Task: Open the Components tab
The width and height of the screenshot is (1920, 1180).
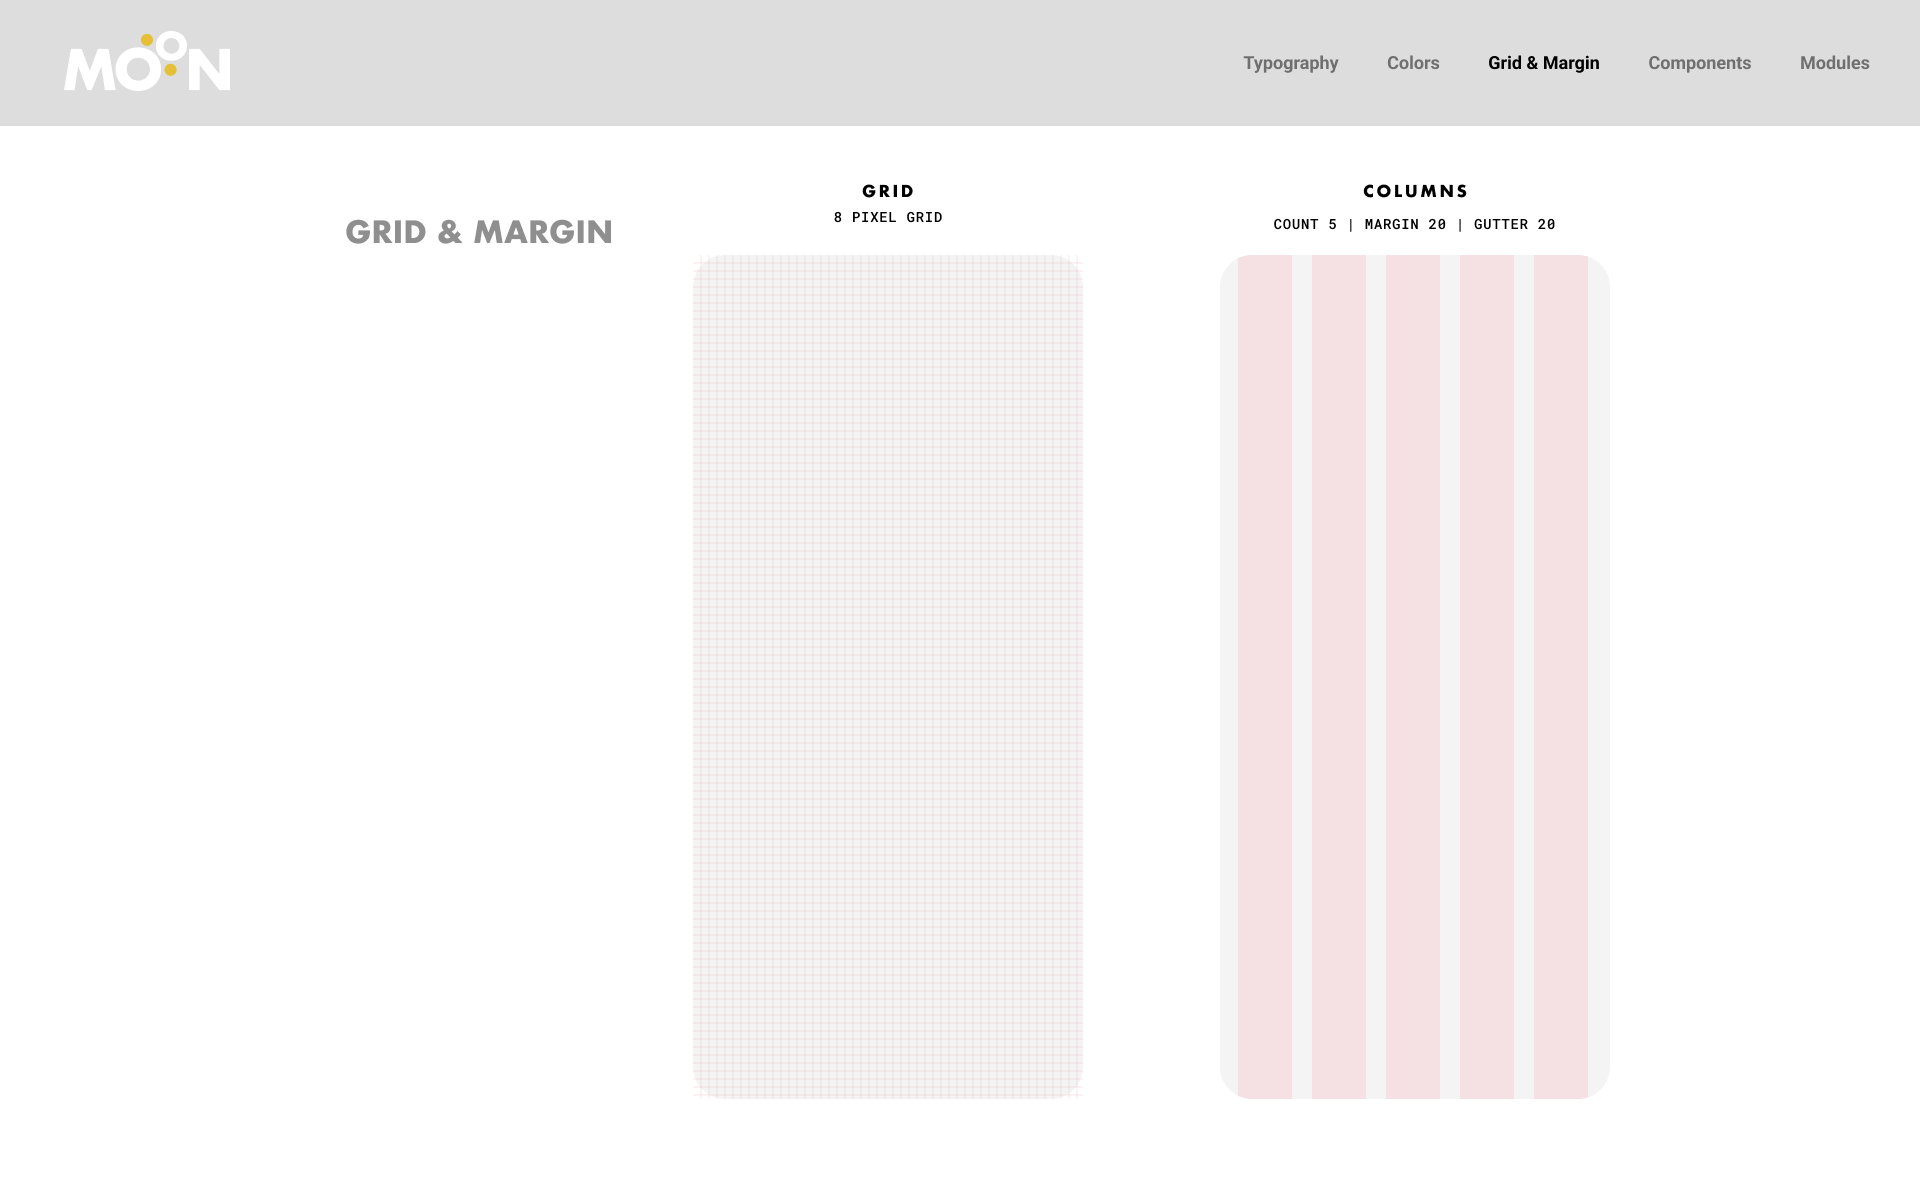Action: [1699, 63]
